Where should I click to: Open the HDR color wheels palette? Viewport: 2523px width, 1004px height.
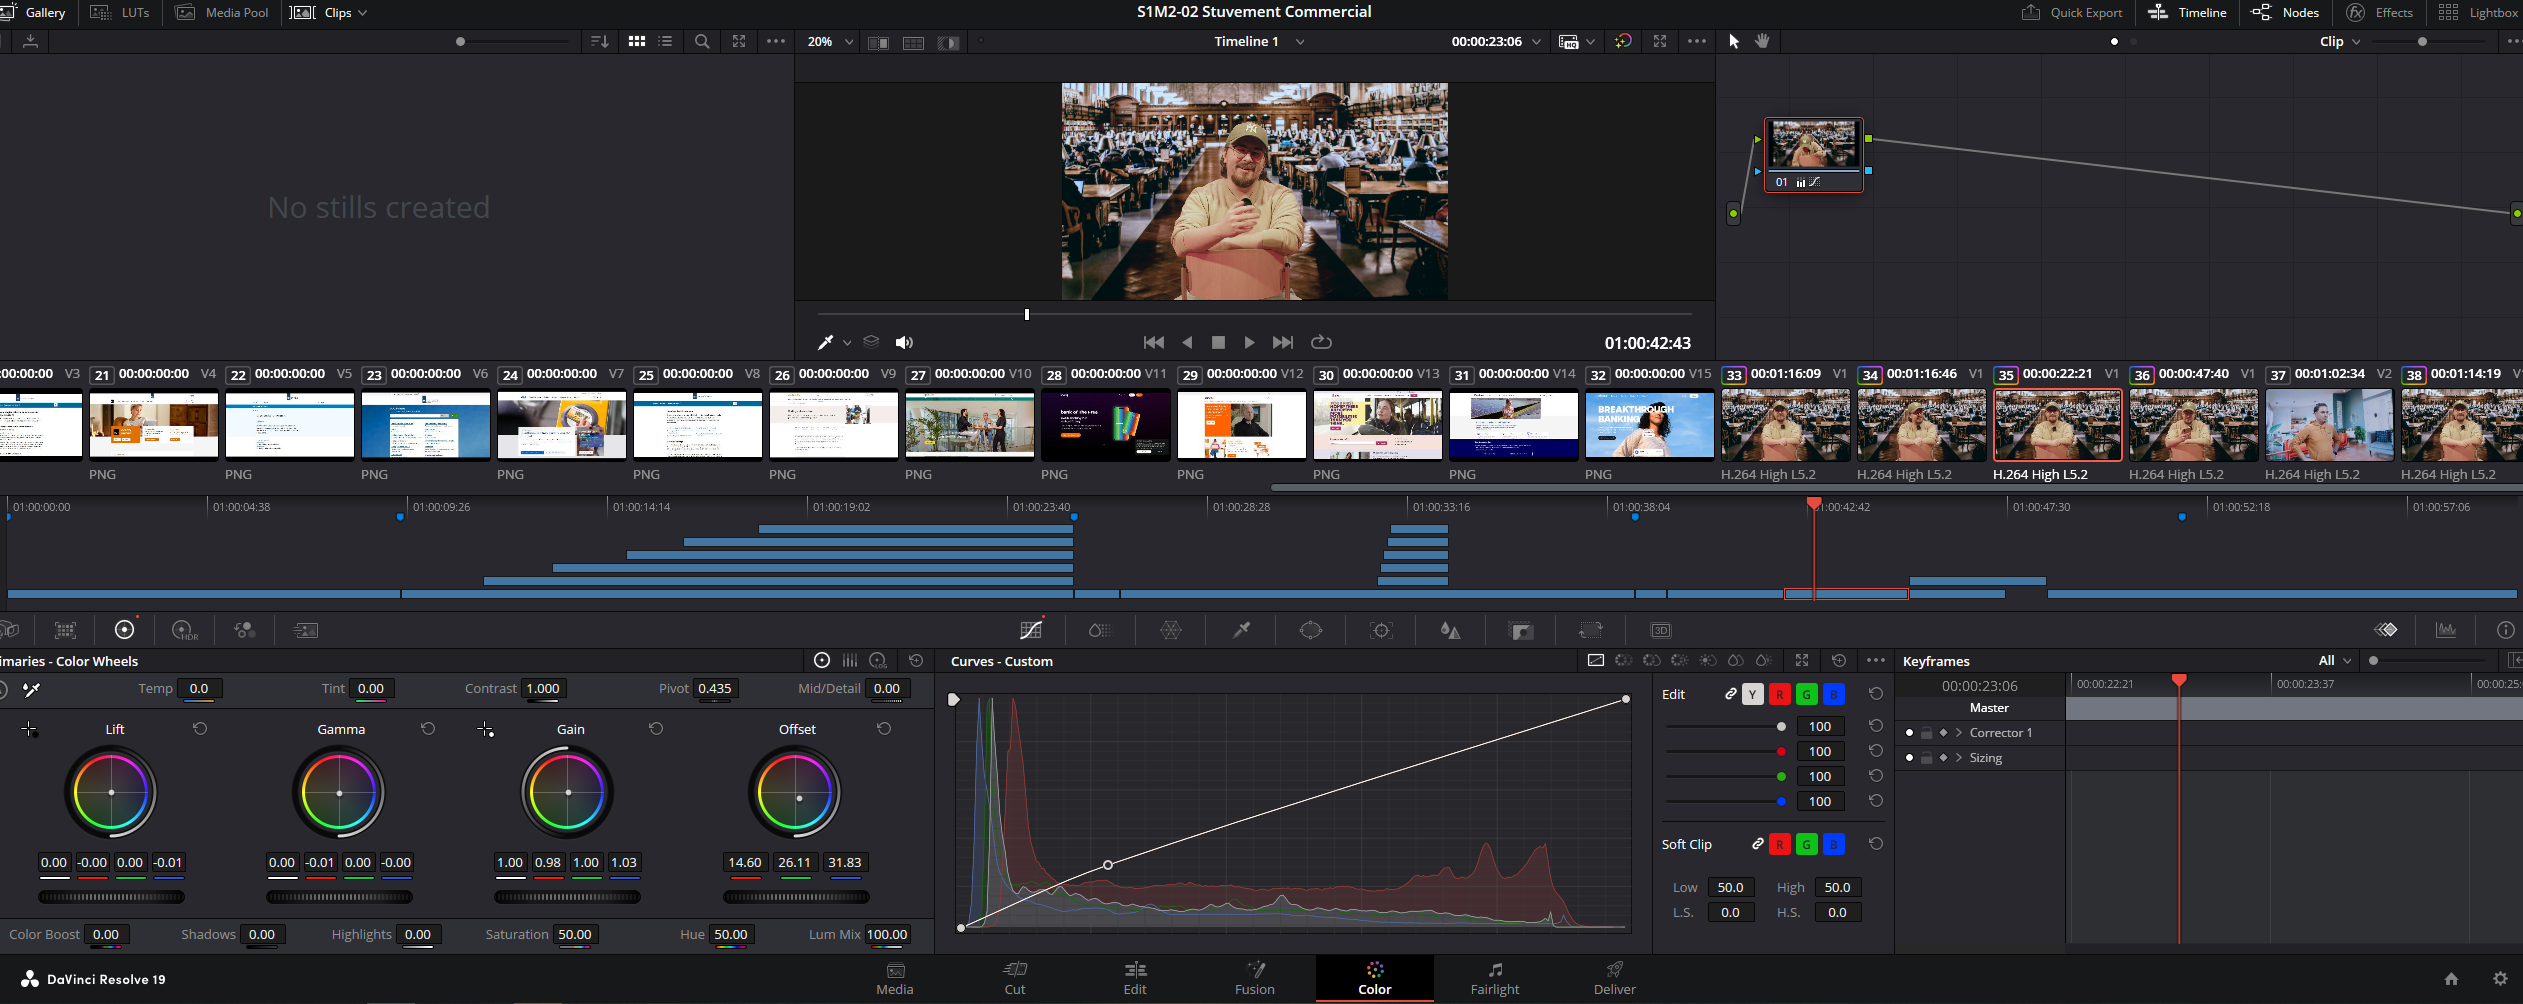(x=184, y=630)
